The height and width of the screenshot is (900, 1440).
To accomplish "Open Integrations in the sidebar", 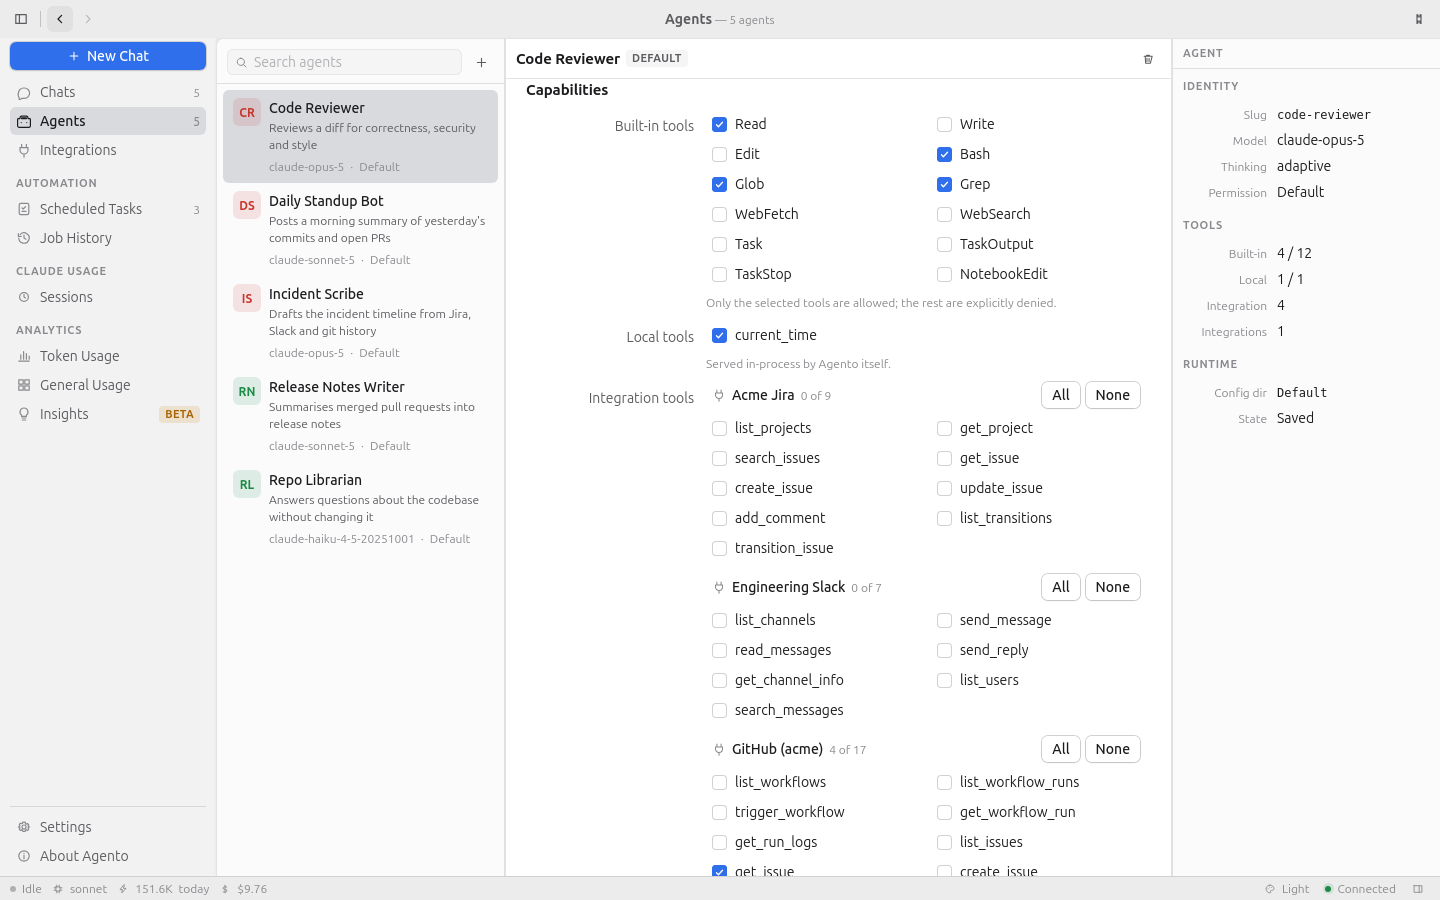I will click(x=108, y=150).
